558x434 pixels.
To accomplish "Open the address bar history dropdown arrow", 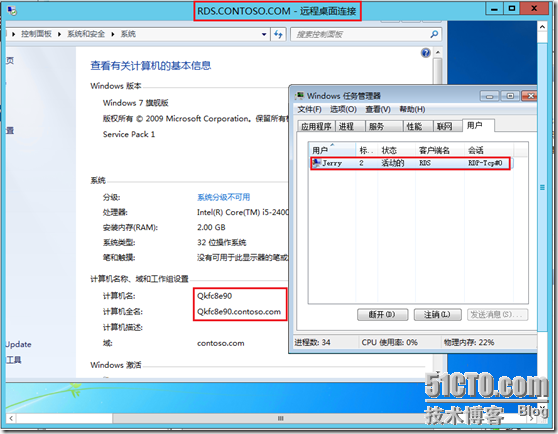I will tap(264, 35).
